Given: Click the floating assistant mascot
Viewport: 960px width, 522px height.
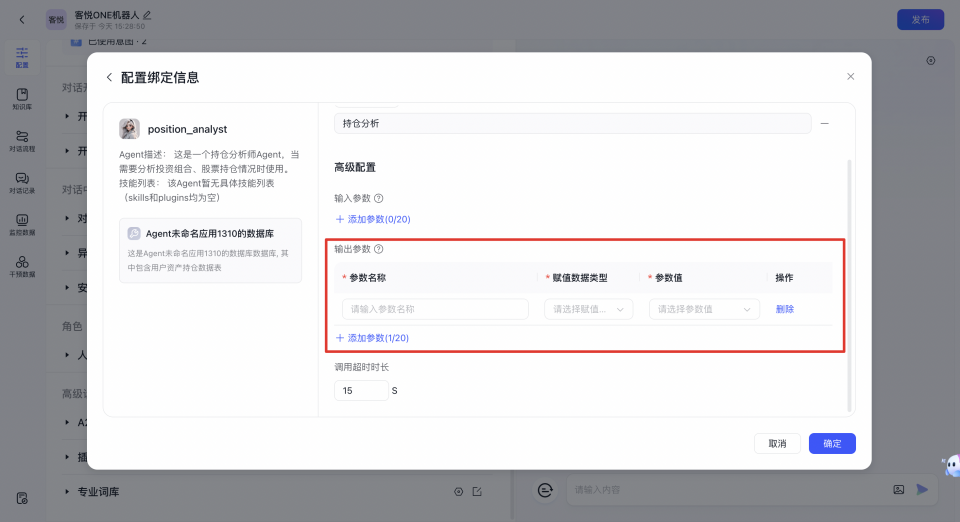Looking at the screenshot, I should [951, 466].
